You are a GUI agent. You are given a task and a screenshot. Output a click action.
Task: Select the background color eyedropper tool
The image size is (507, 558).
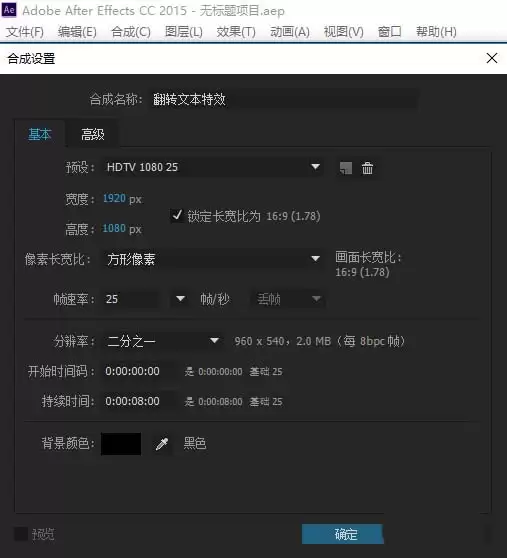pyautogui.click(x=162, y=444)
